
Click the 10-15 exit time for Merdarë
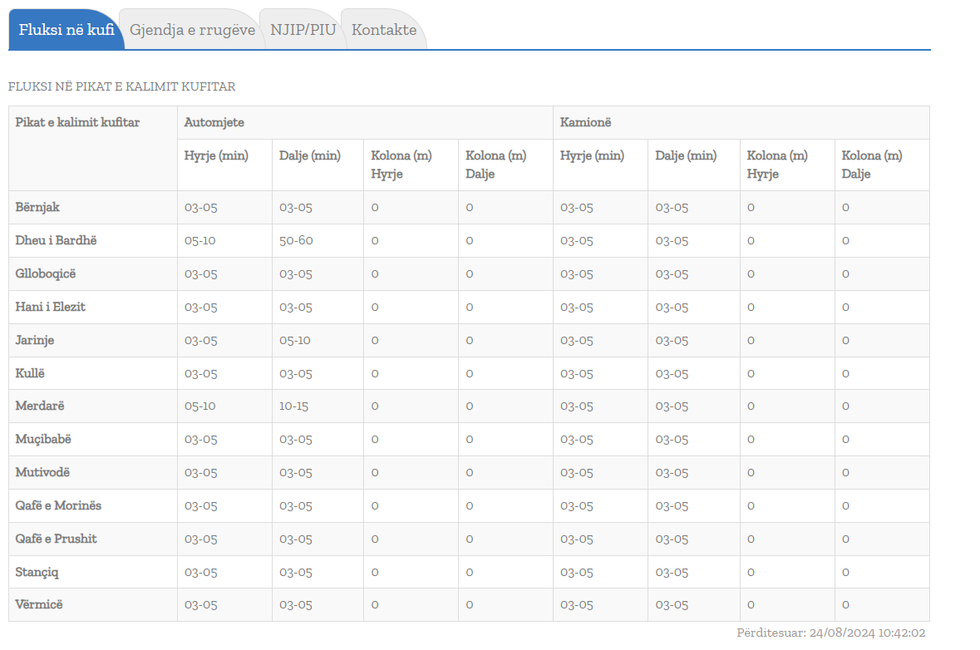coord(294,406)
